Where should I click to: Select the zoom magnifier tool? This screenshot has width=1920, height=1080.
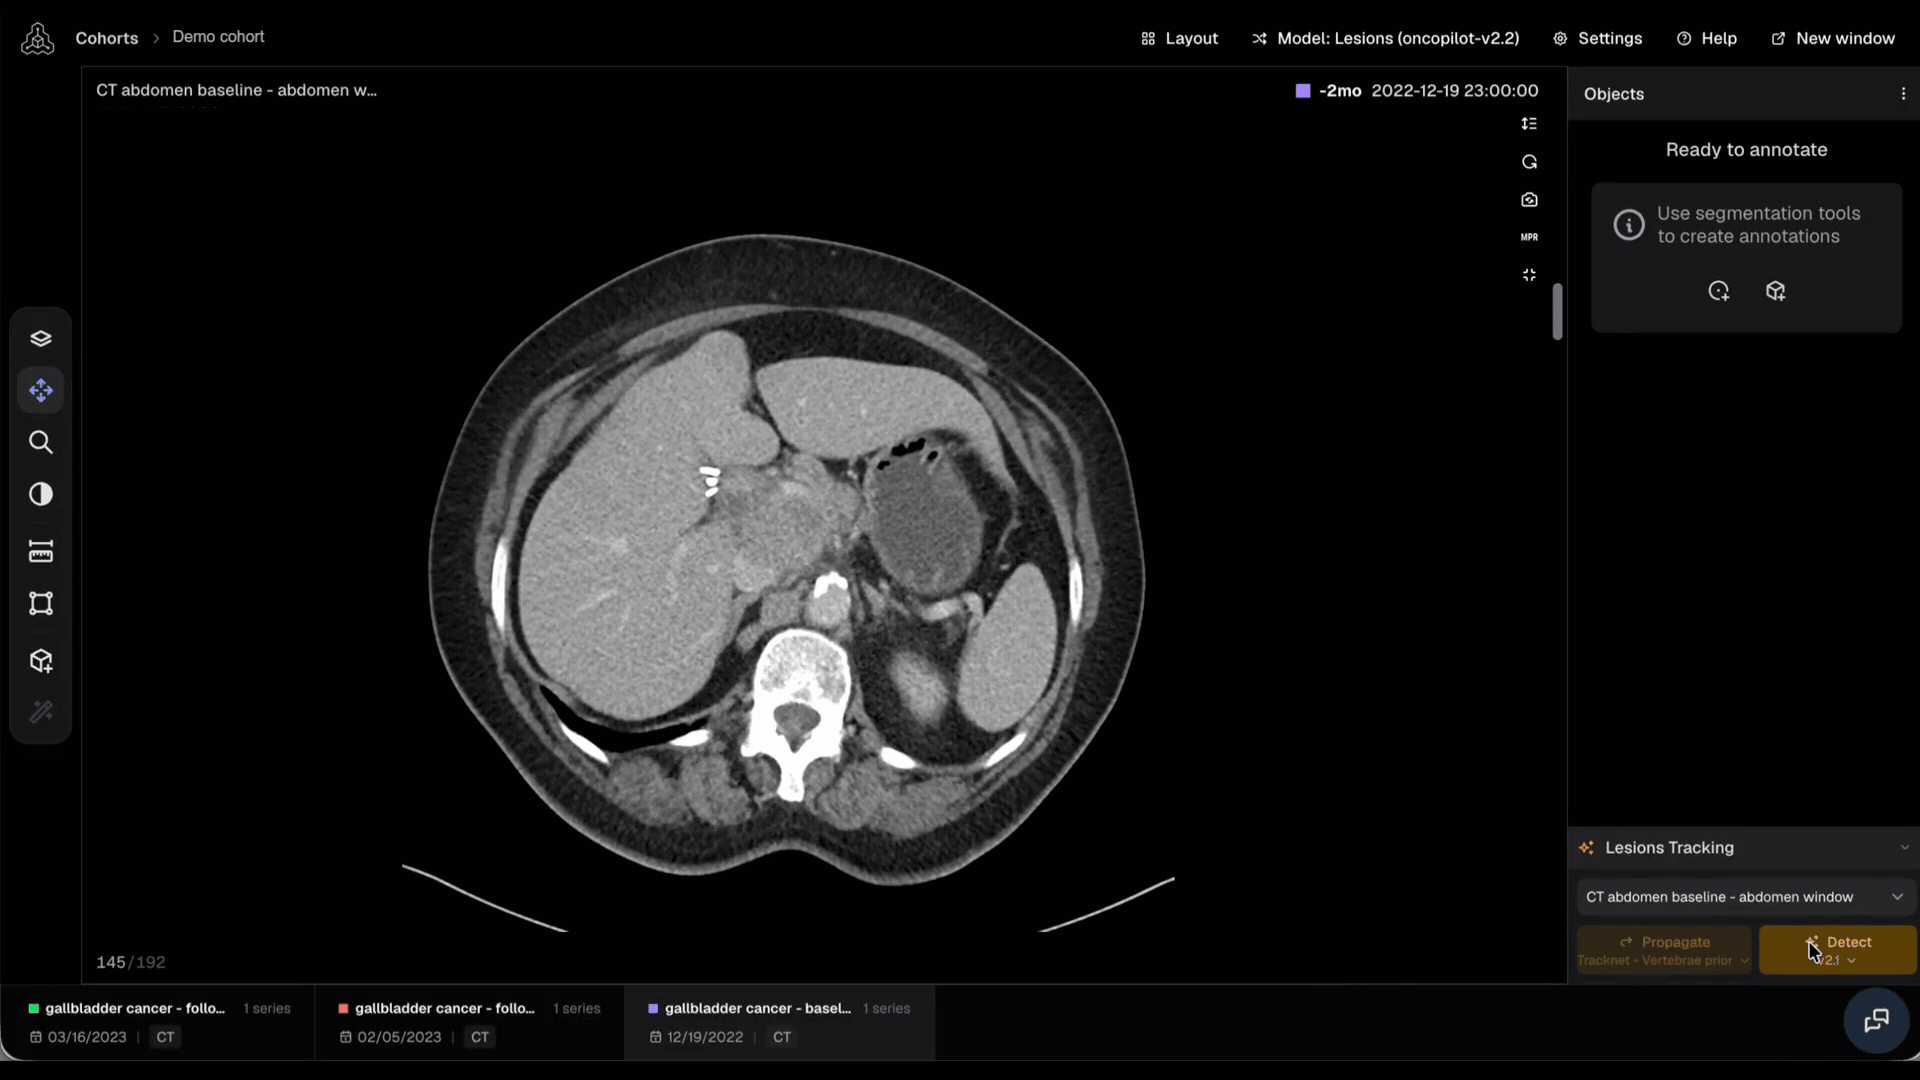[x=41, y=442]
